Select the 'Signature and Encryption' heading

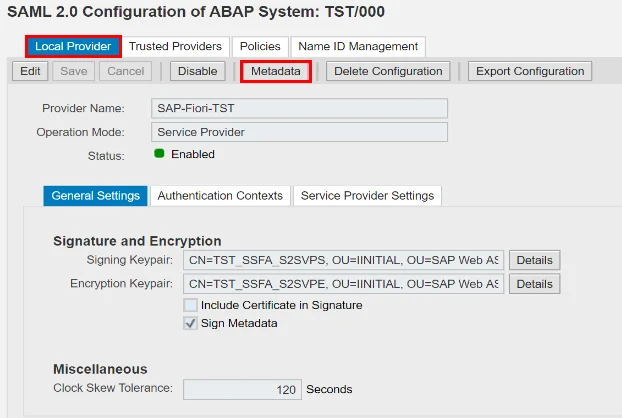click(137, 241)
